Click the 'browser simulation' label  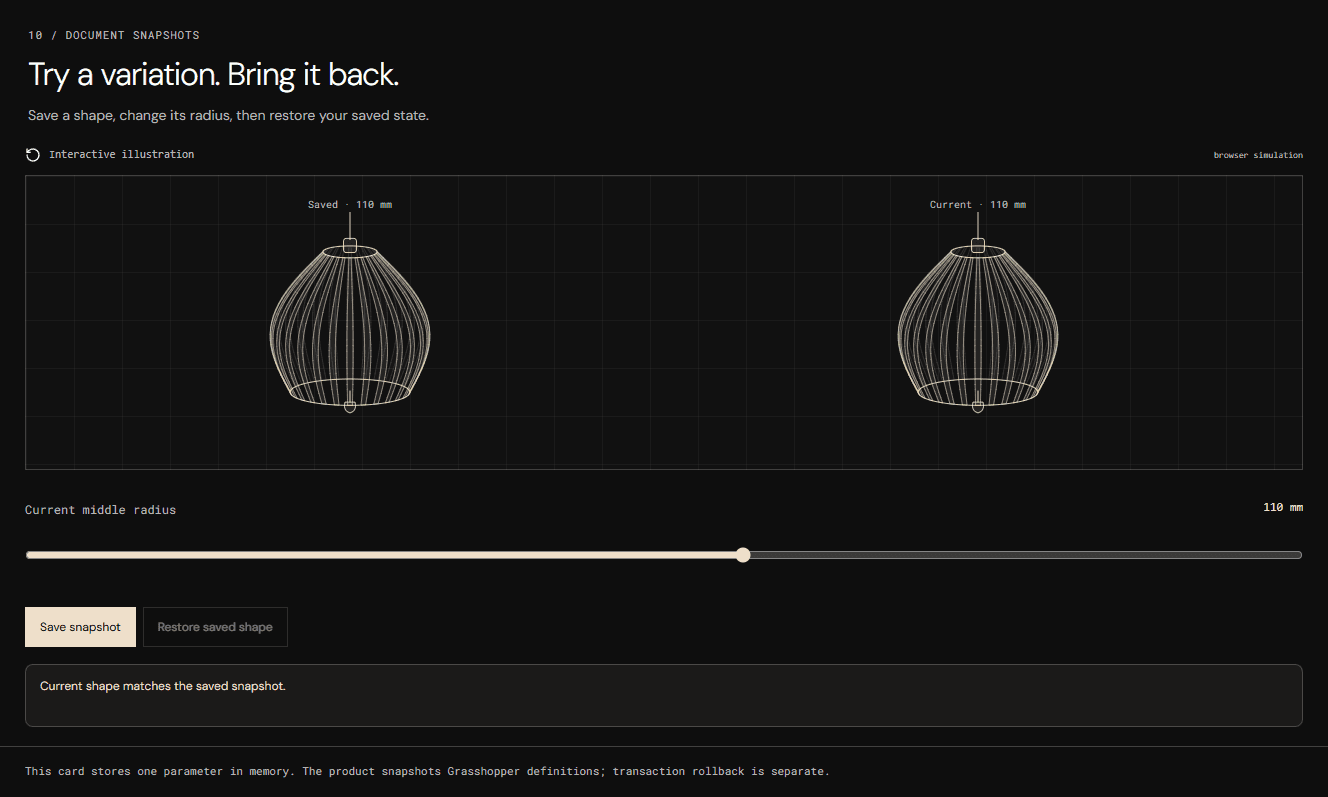(x=1258, y=155)
